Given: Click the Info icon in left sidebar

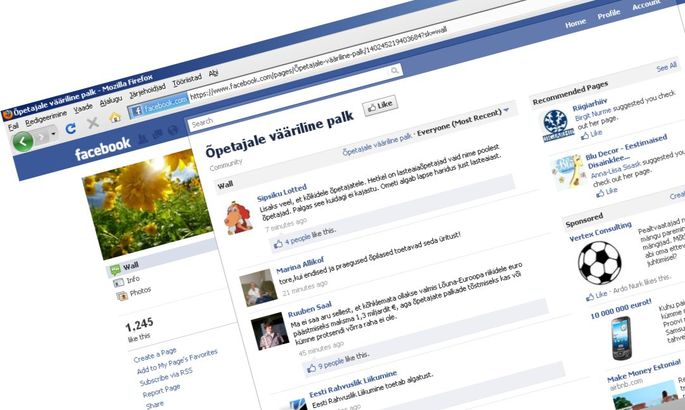Looking at the screenshot, I should click(118, 283).
